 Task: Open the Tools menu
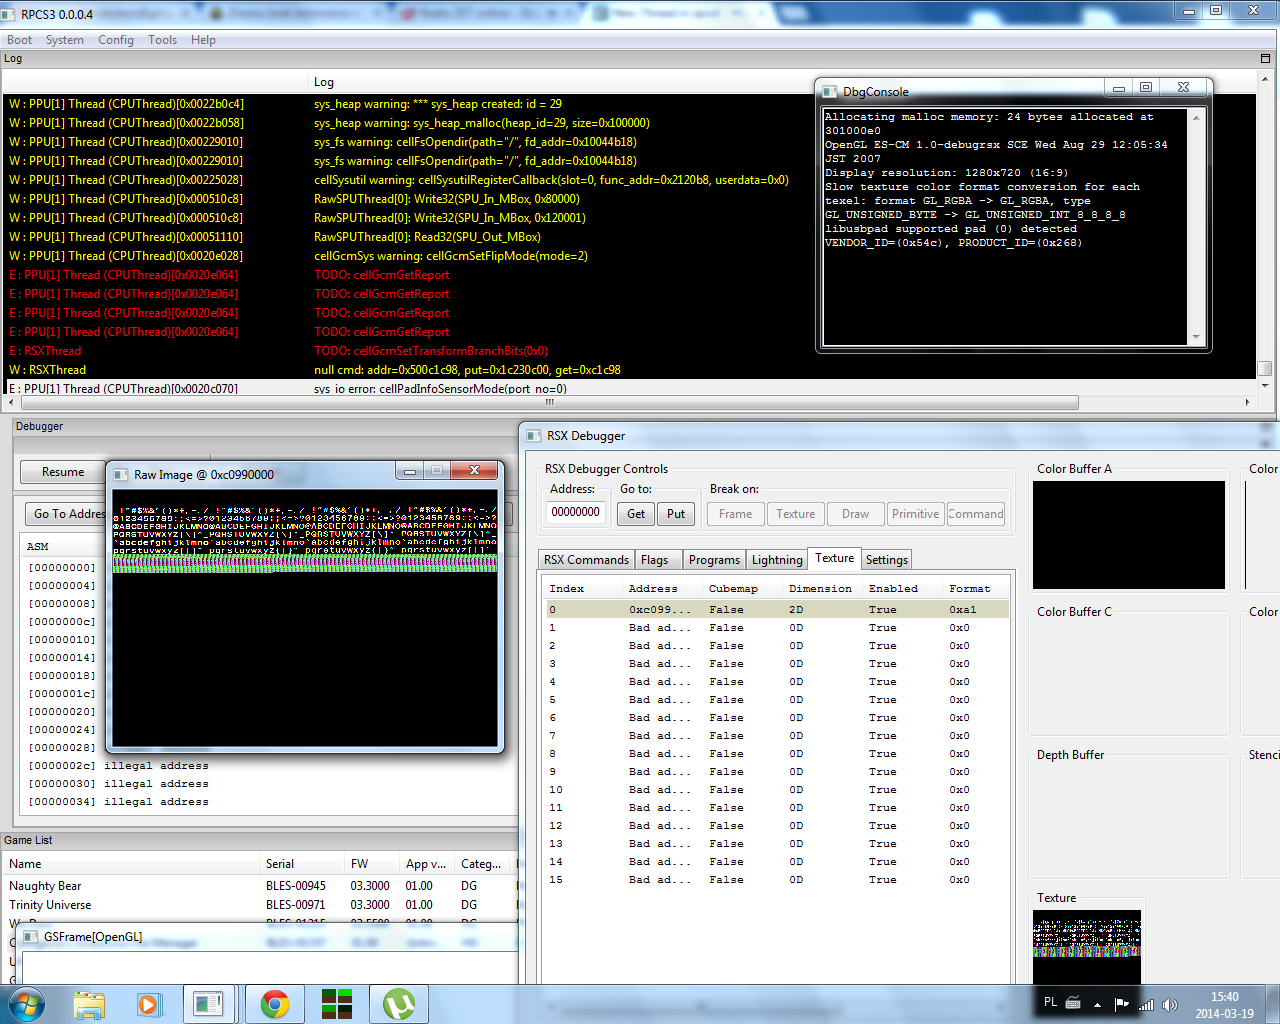pos(162,40)
